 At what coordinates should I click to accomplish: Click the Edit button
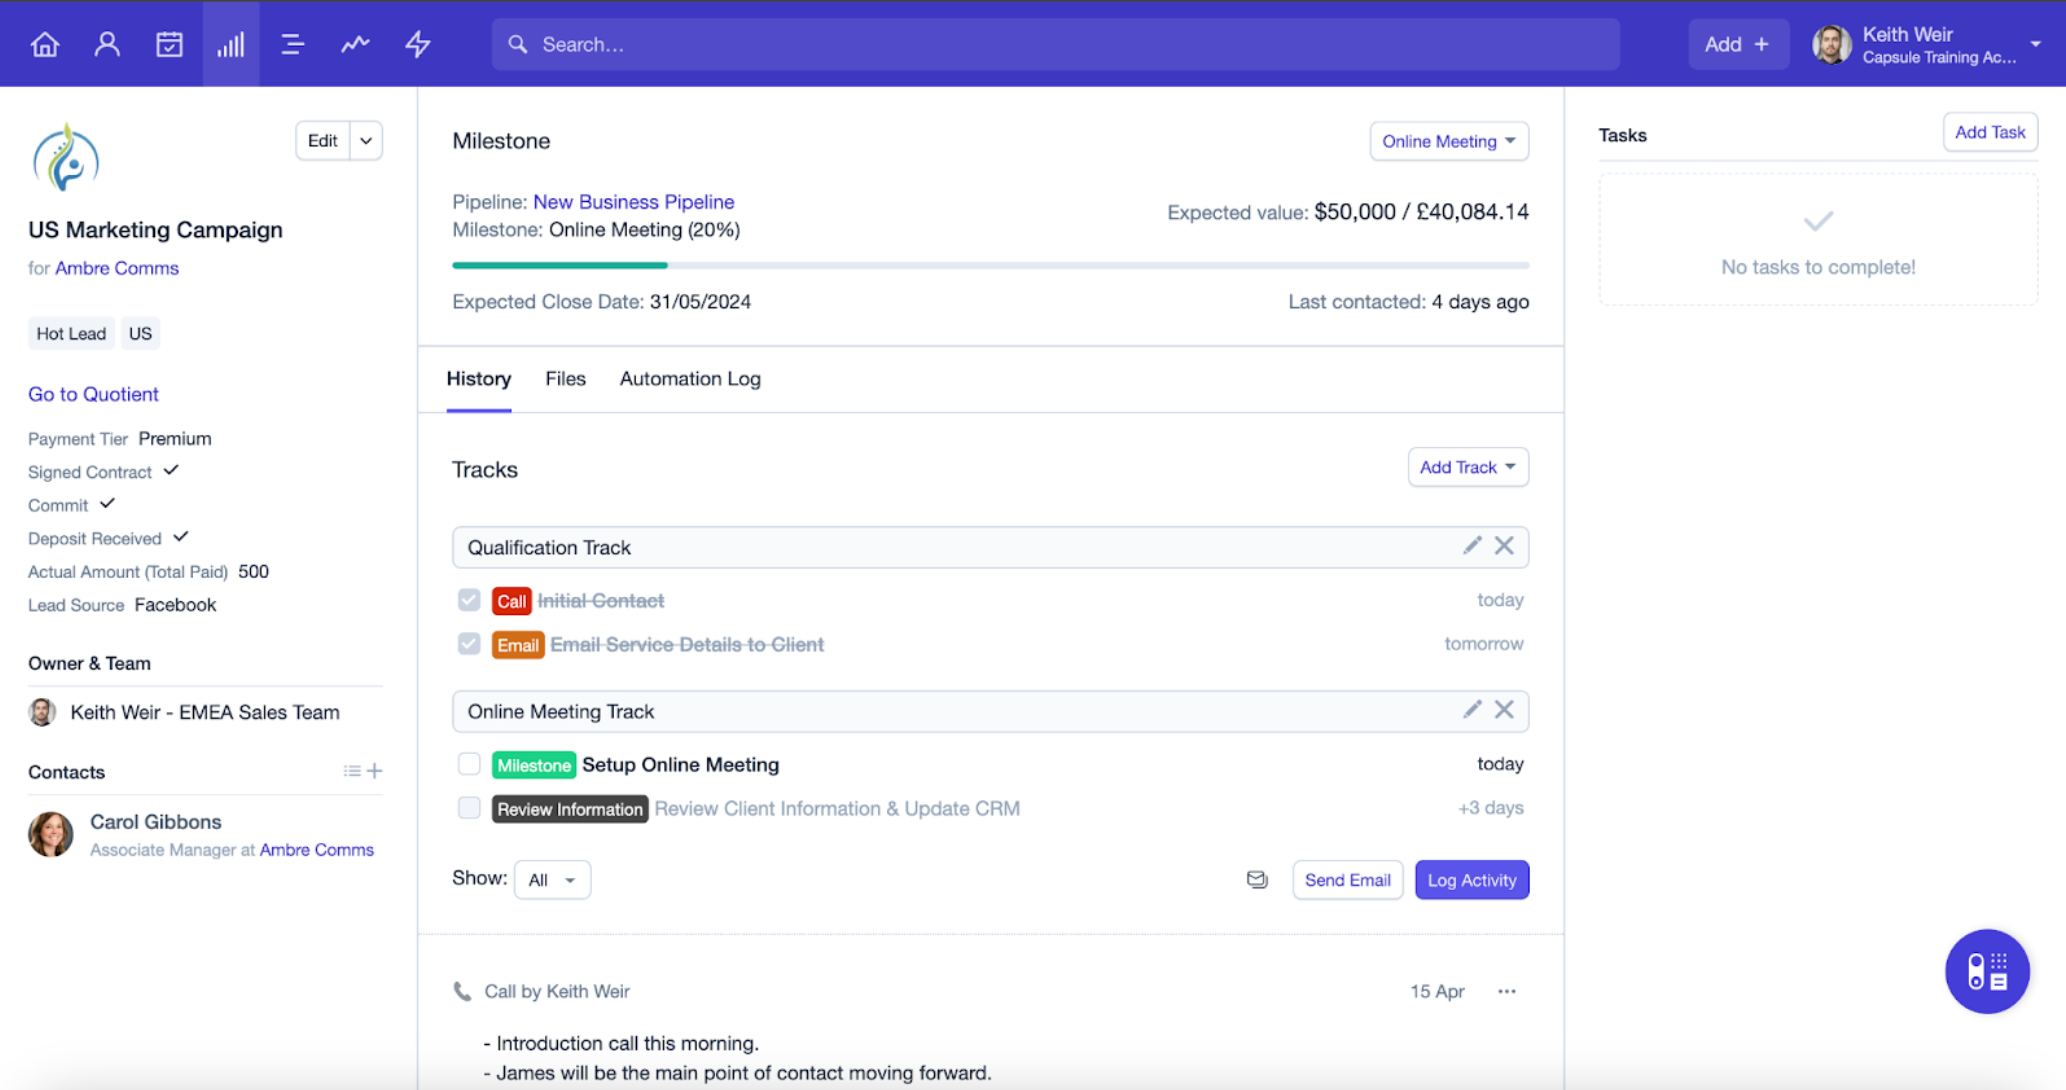click(322, 141)
